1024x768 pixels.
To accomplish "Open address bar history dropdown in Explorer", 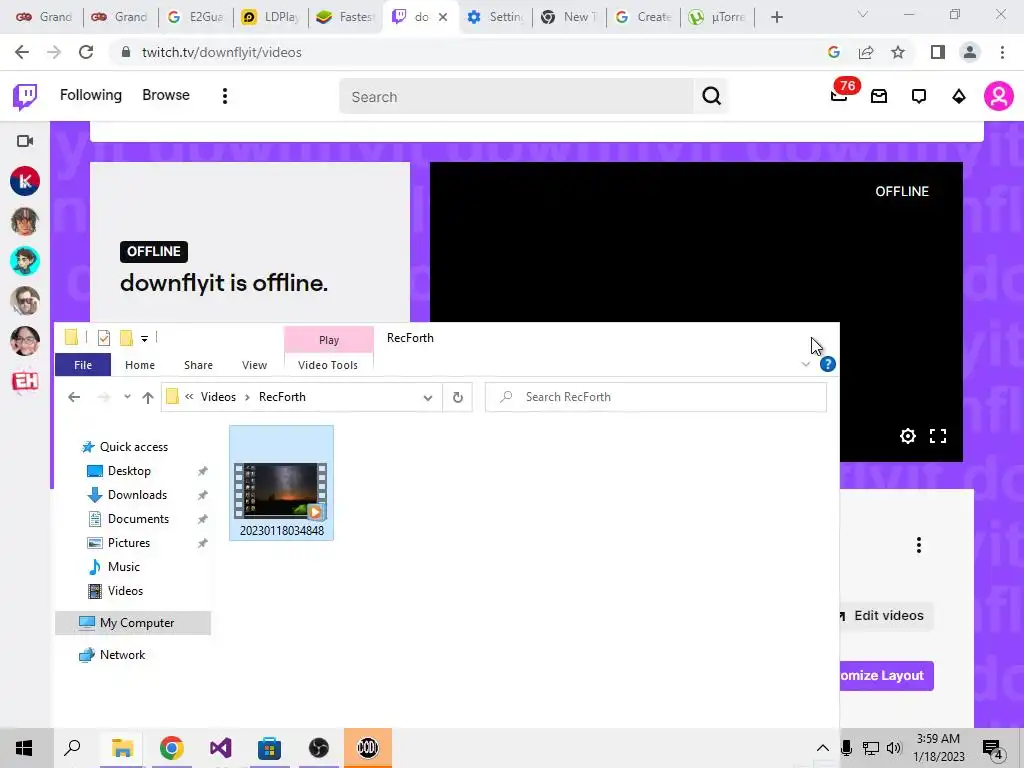I will [x=428, y=397].
